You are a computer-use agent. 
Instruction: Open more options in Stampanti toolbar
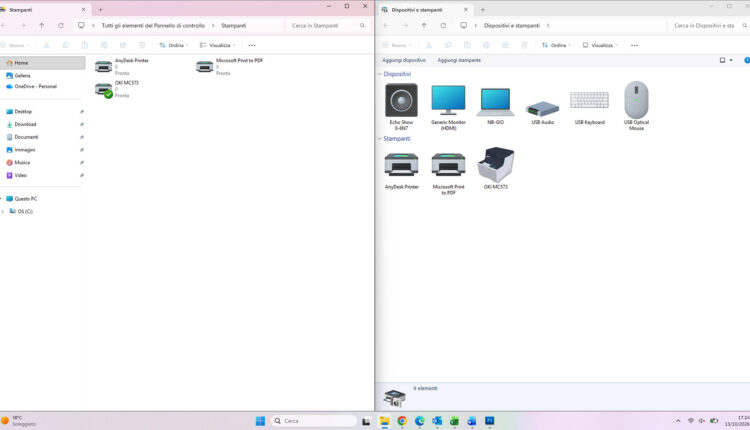252,45
